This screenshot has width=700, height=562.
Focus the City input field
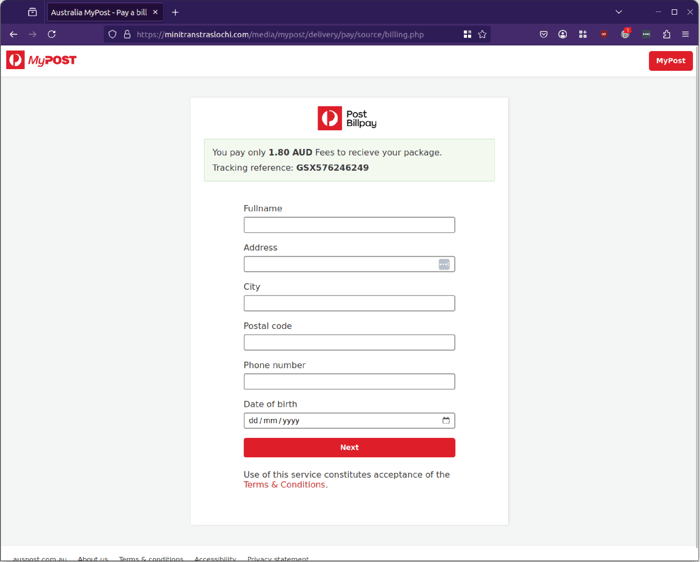point(349,304)
